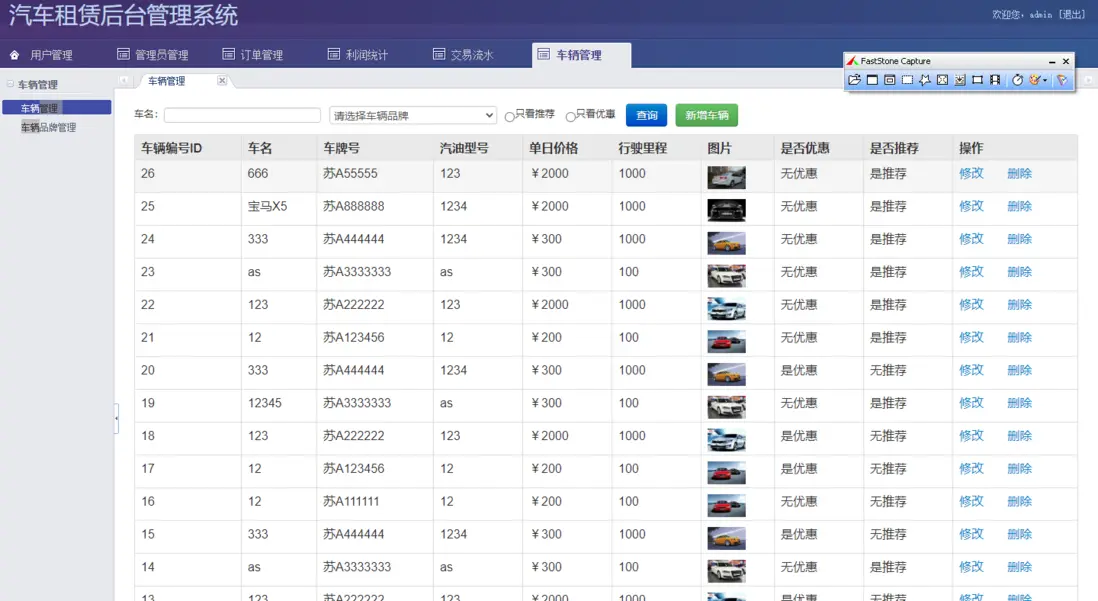
Task: Open the FastStone settings dropdown arrow
Action: tap(1044, 80)
